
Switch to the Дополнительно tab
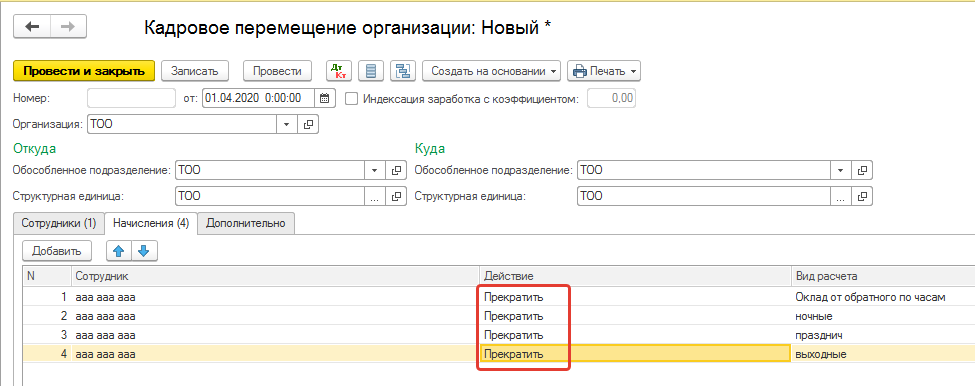(246, 224)
